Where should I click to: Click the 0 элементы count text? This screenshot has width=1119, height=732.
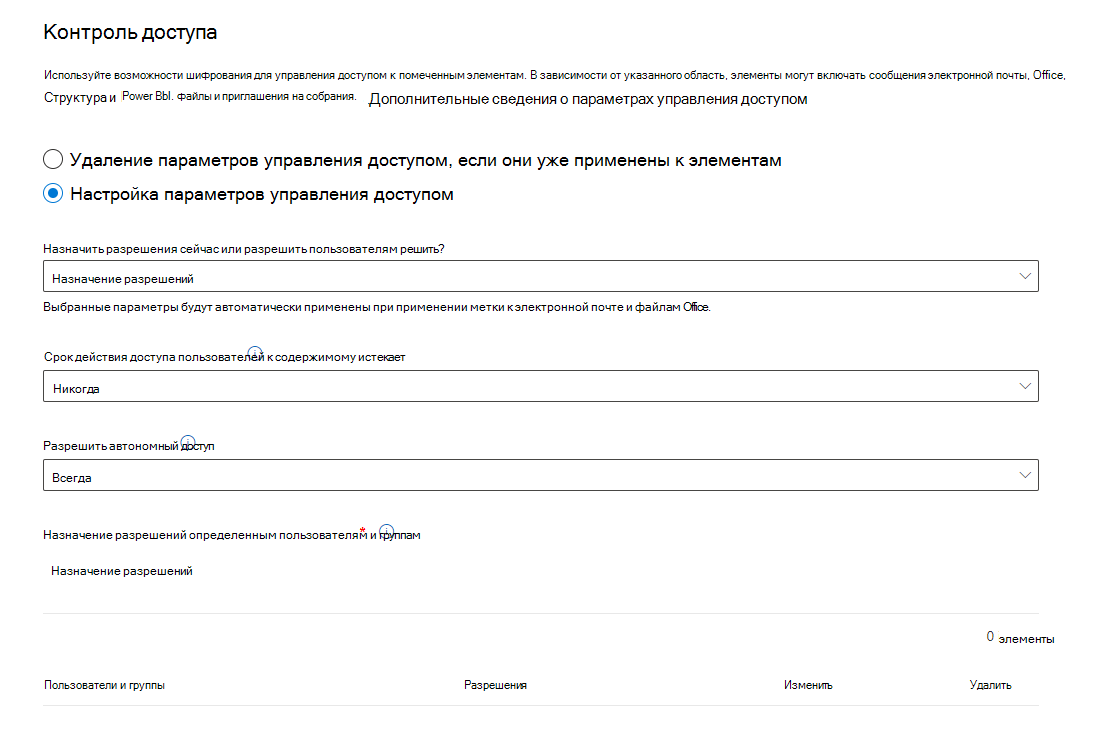1021,638
